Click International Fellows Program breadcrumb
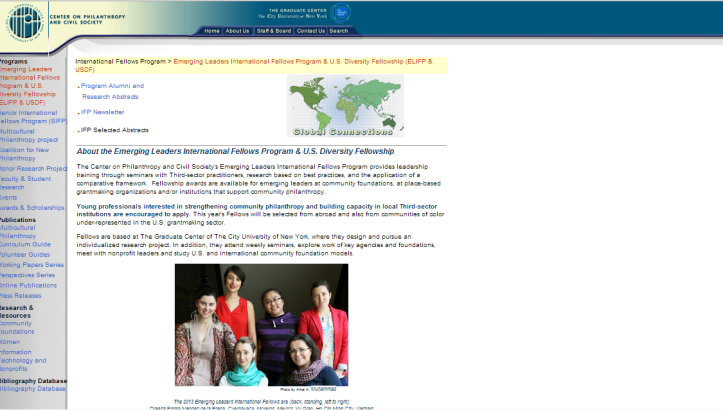The height and width of the screenshot is (410, 723). tap(120, 61)
